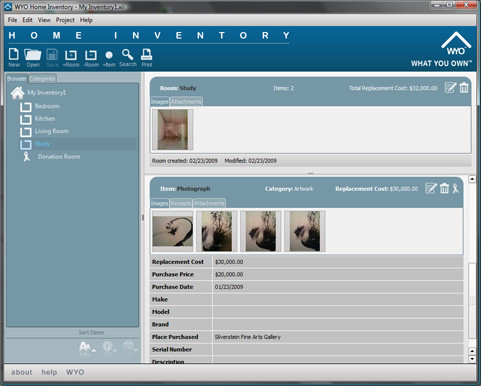Open the Edit menu
This screenshot has height=386, width=481.
coord(27,20)
